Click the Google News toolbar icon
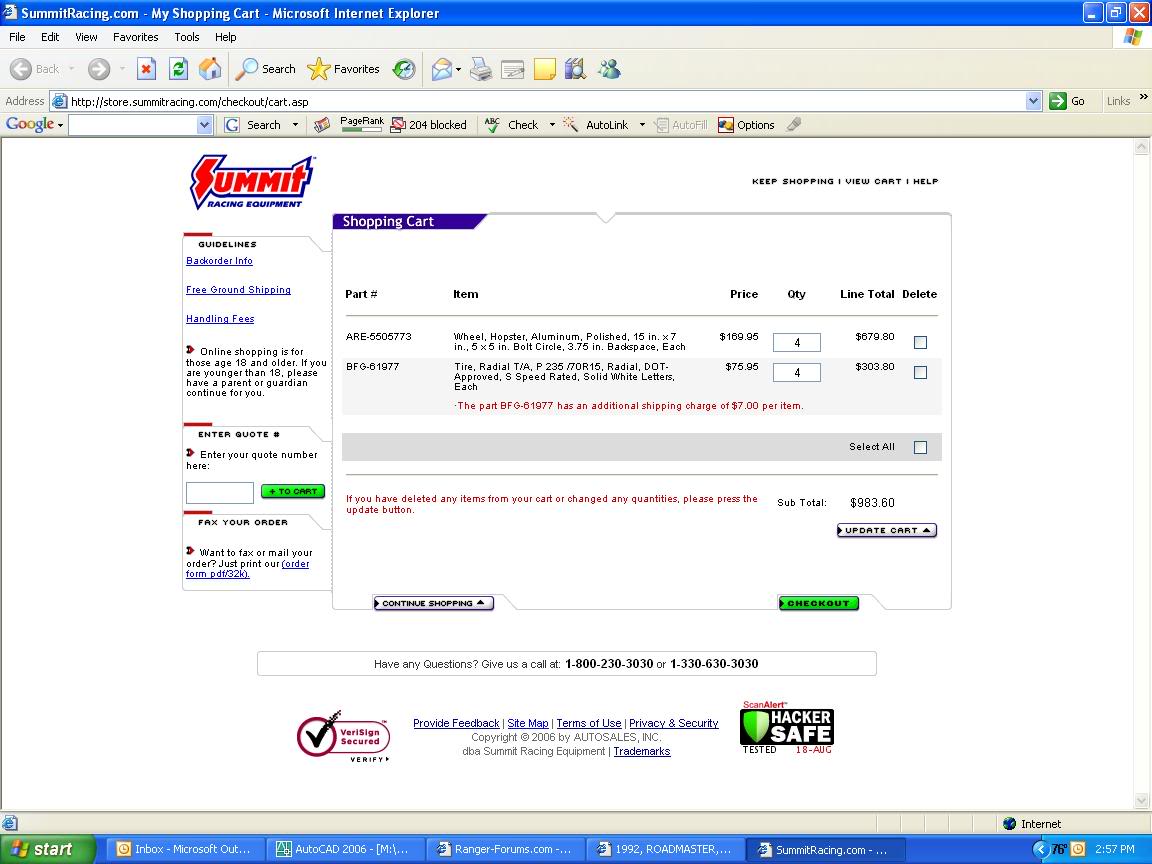This screenshot has width=1152, height=864. pos(322,125)
